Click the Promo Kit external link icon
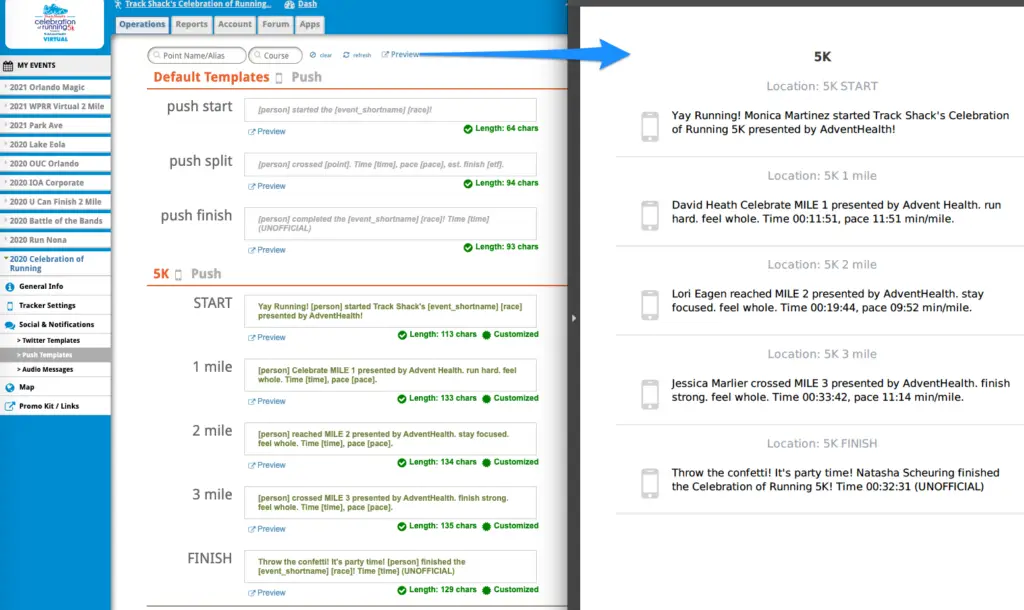This screenshot has width=1024, height=610. (x=10, y=406)
